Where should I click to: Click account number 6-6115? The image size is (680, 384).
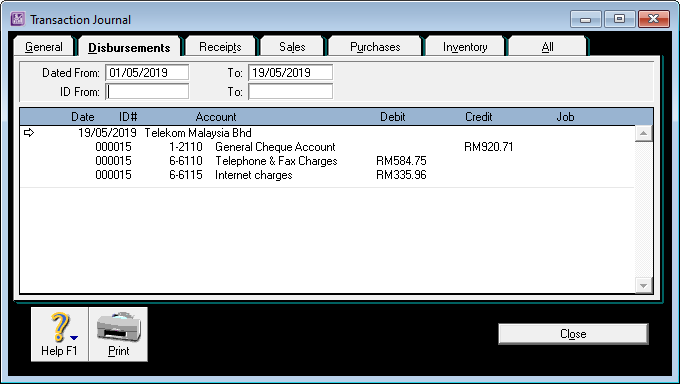pyautogui.click(x=186, y=175)
